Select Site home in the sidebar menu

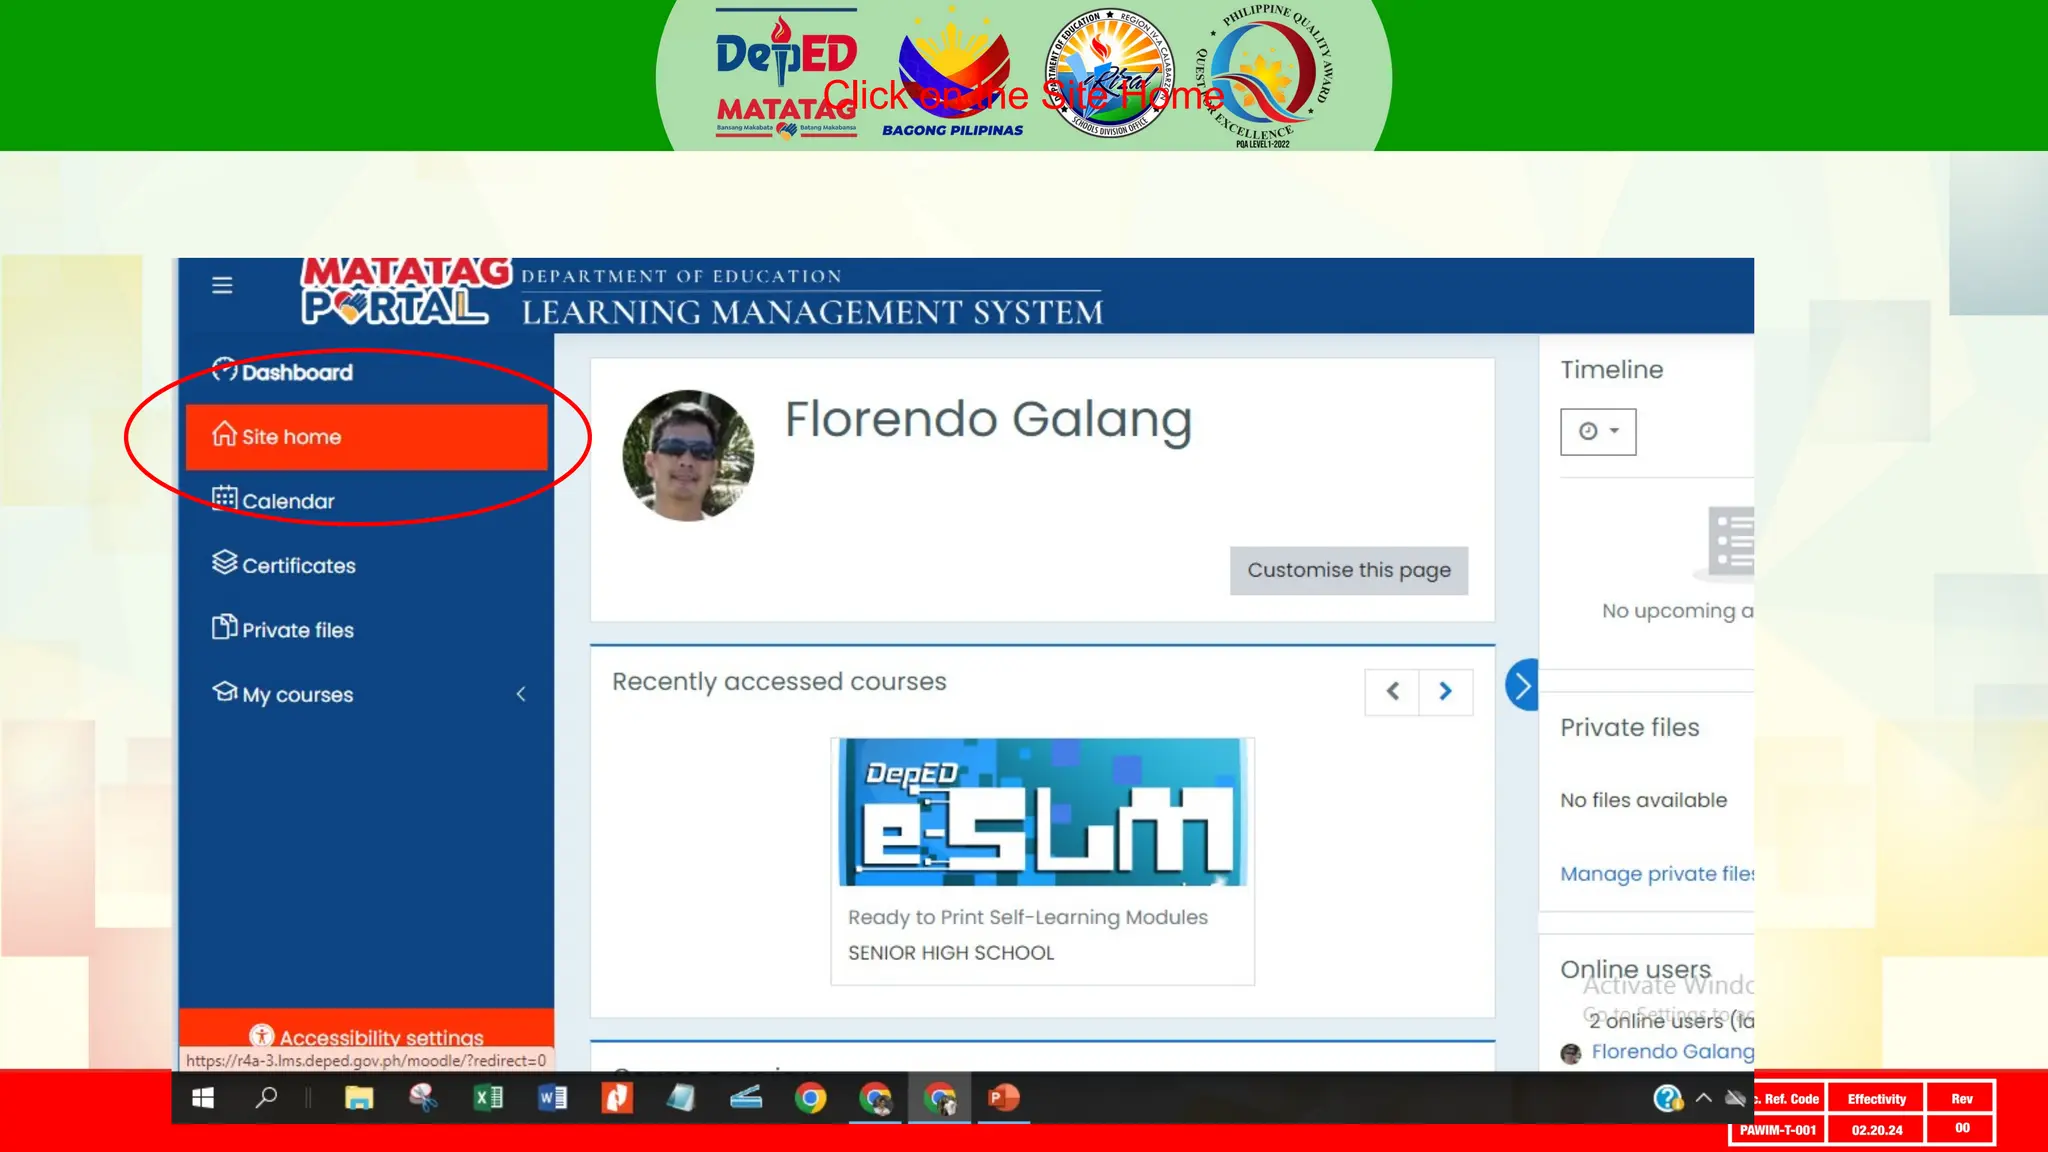[366, 437]
